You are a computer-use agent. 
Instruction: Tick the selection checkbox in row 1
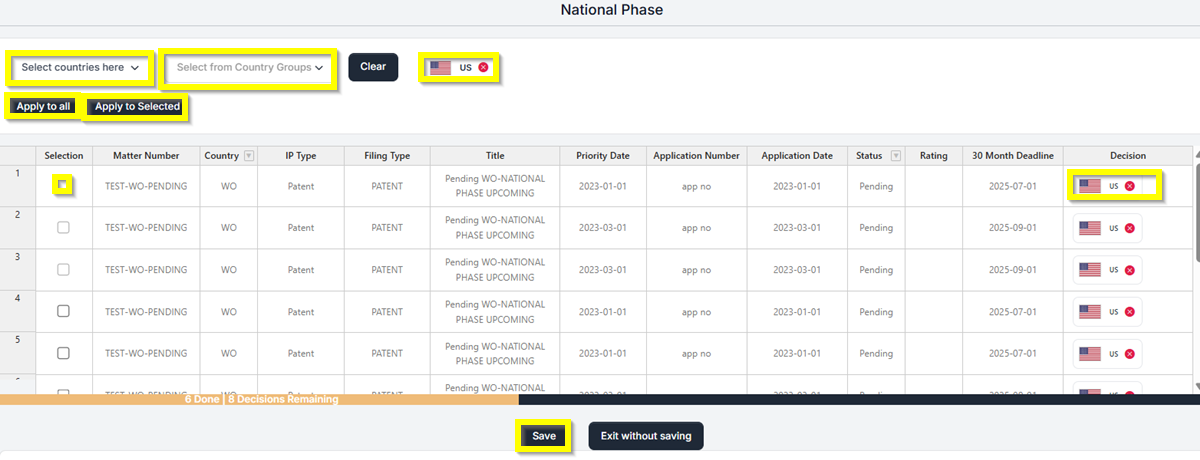point(63,185)
